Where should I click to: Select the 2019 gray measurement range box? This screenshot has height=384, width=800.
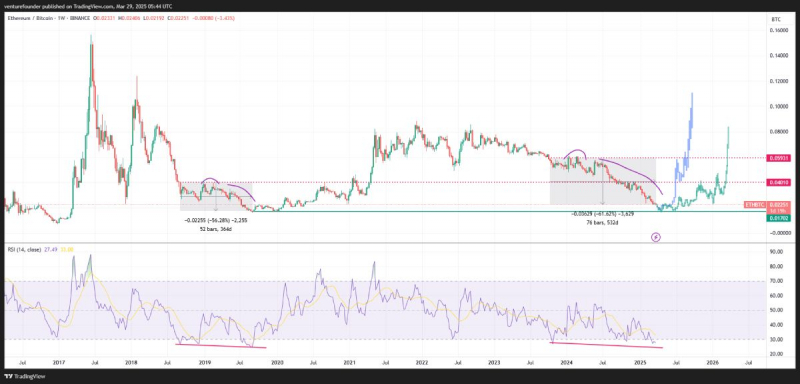[x=216, y=196]
